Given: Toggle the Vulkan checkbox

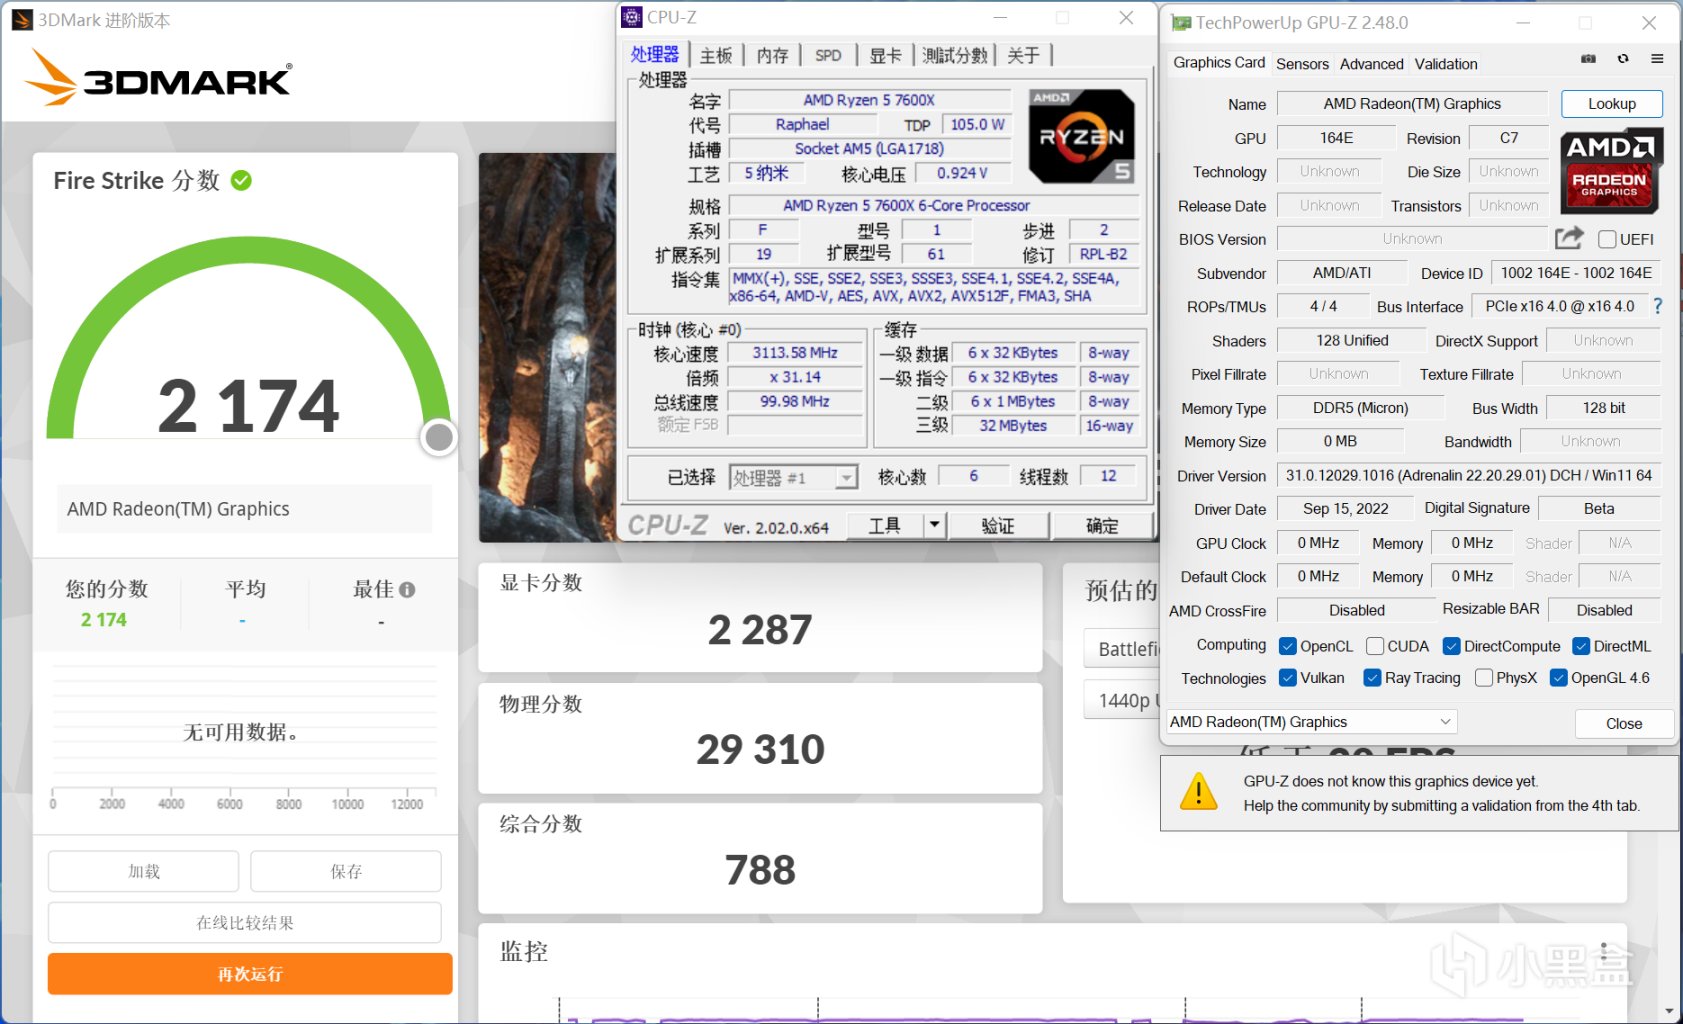Looking at the screenshot, I should point(1288,678).
